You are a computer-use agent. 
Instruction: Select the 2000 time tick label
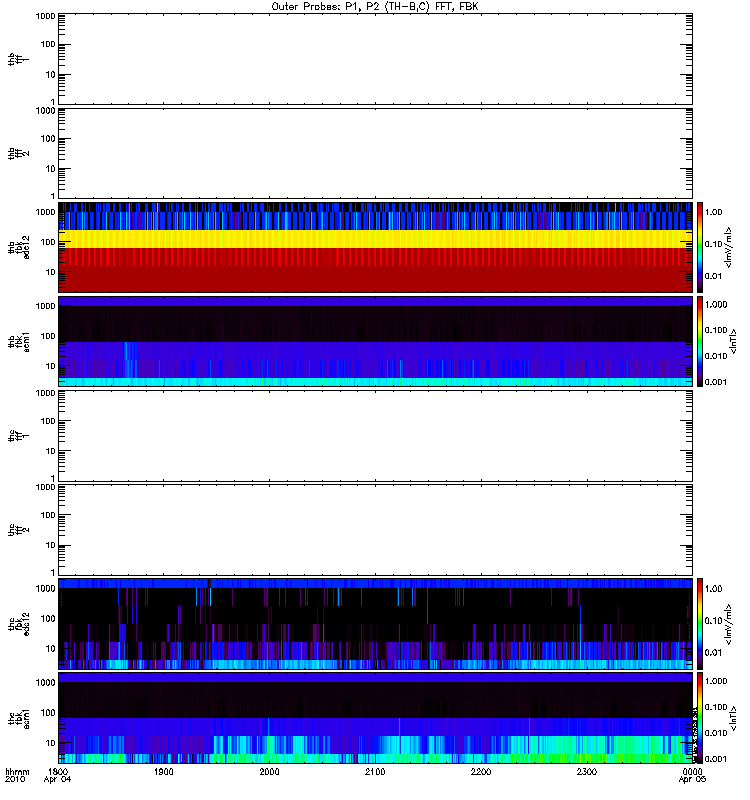269,771
